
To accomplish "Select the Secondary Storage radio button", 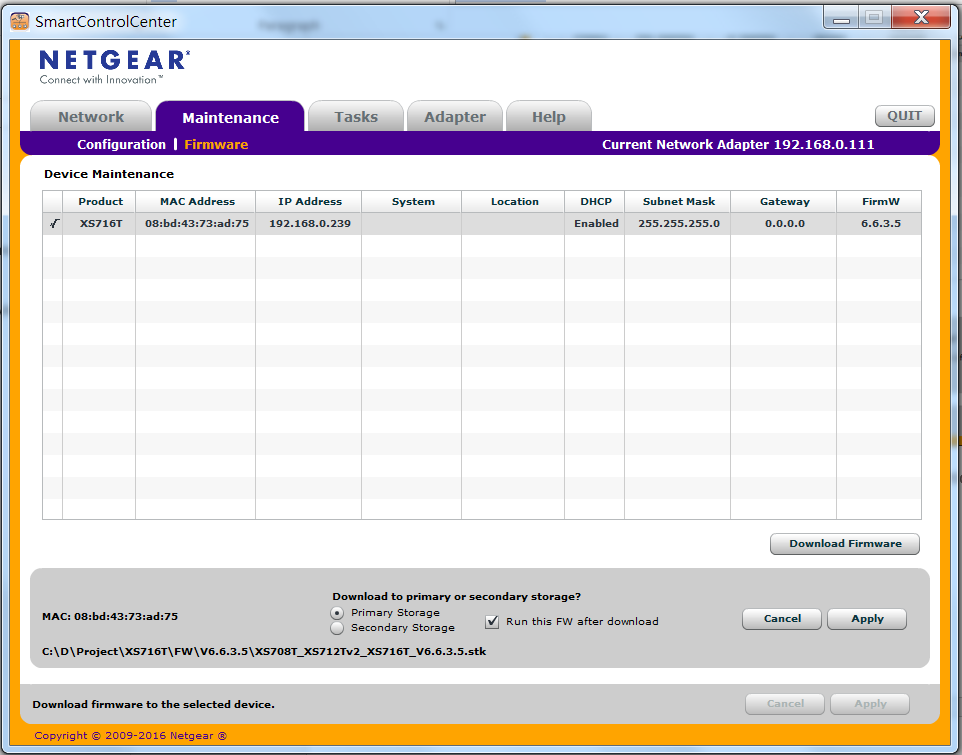I will (x=337, y=628).
